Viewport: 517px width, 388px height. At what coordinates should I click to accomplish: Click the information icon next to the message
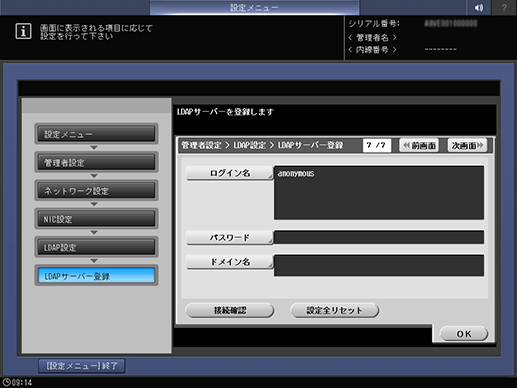(x=23, y=31)
